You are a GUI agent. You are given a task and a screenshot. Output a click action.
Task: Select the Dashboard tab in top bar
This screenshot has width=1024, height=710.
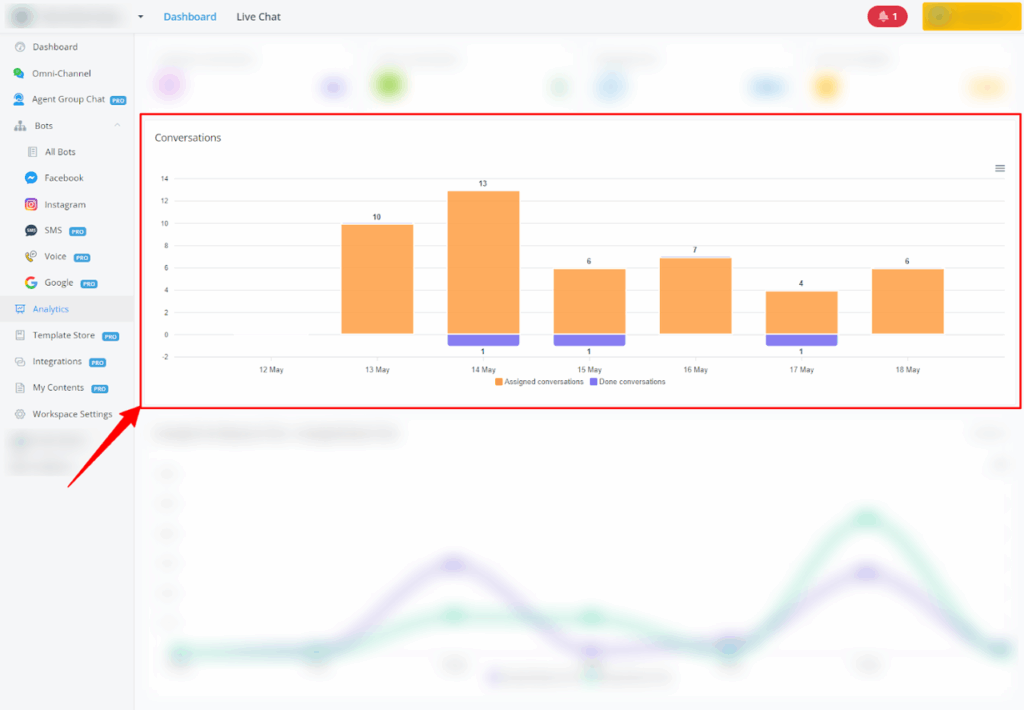190,17
